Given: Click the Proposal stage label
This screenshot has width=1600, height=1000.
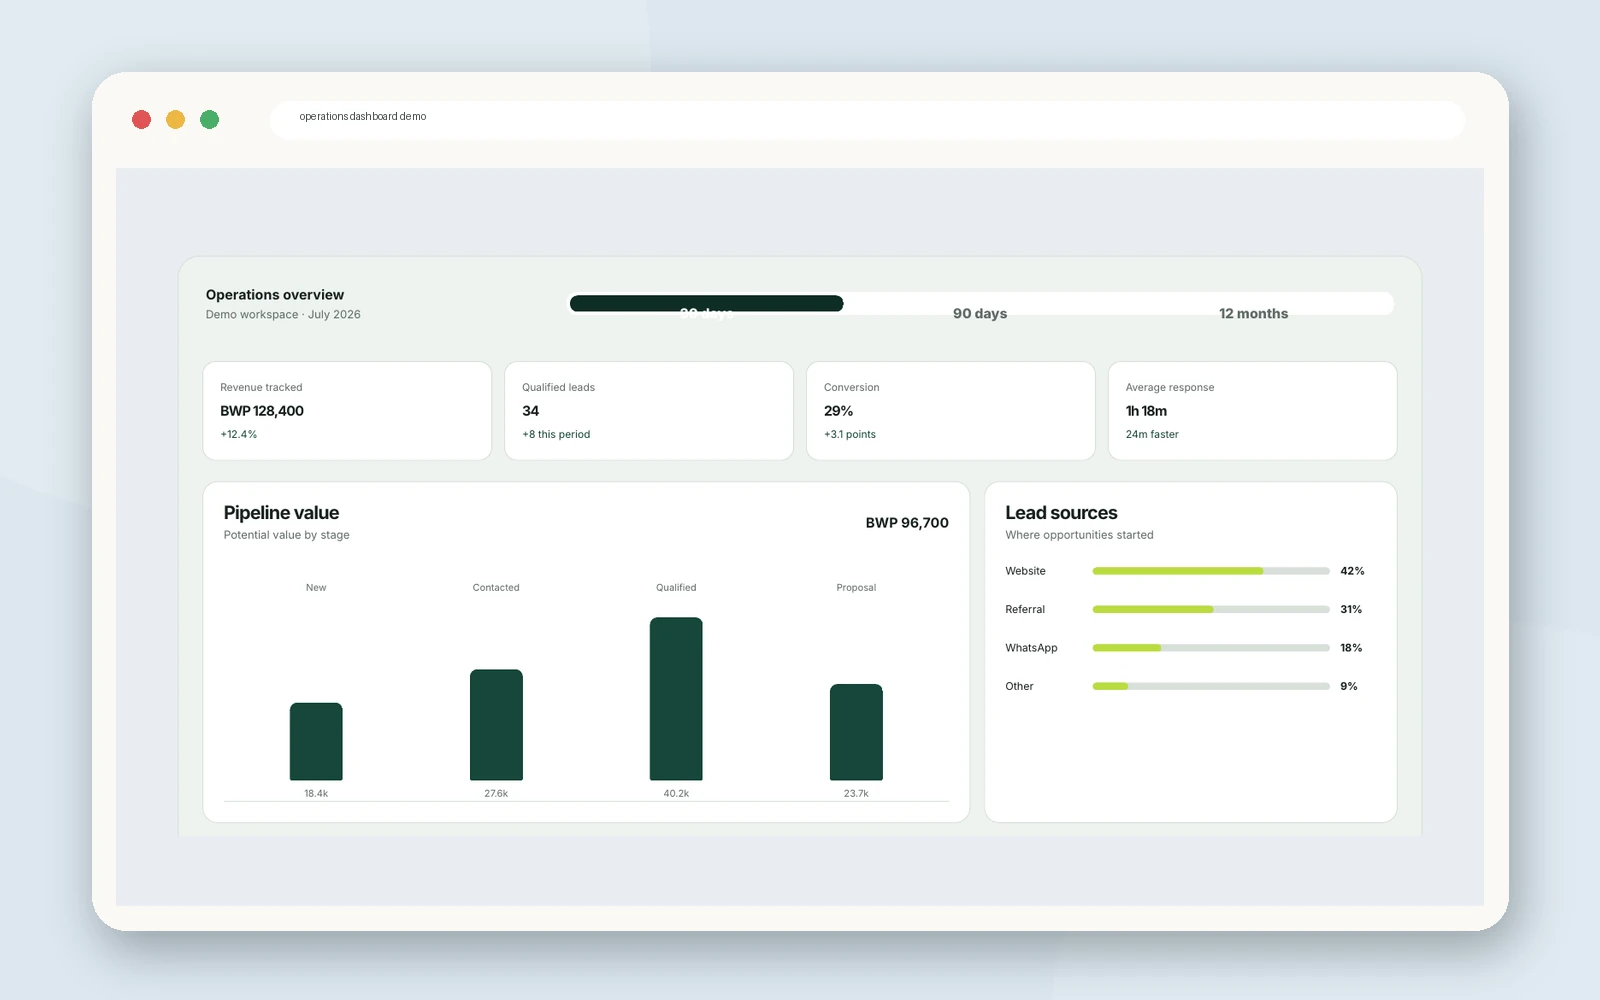Looking at the screenshot, I should click(856, 588).
